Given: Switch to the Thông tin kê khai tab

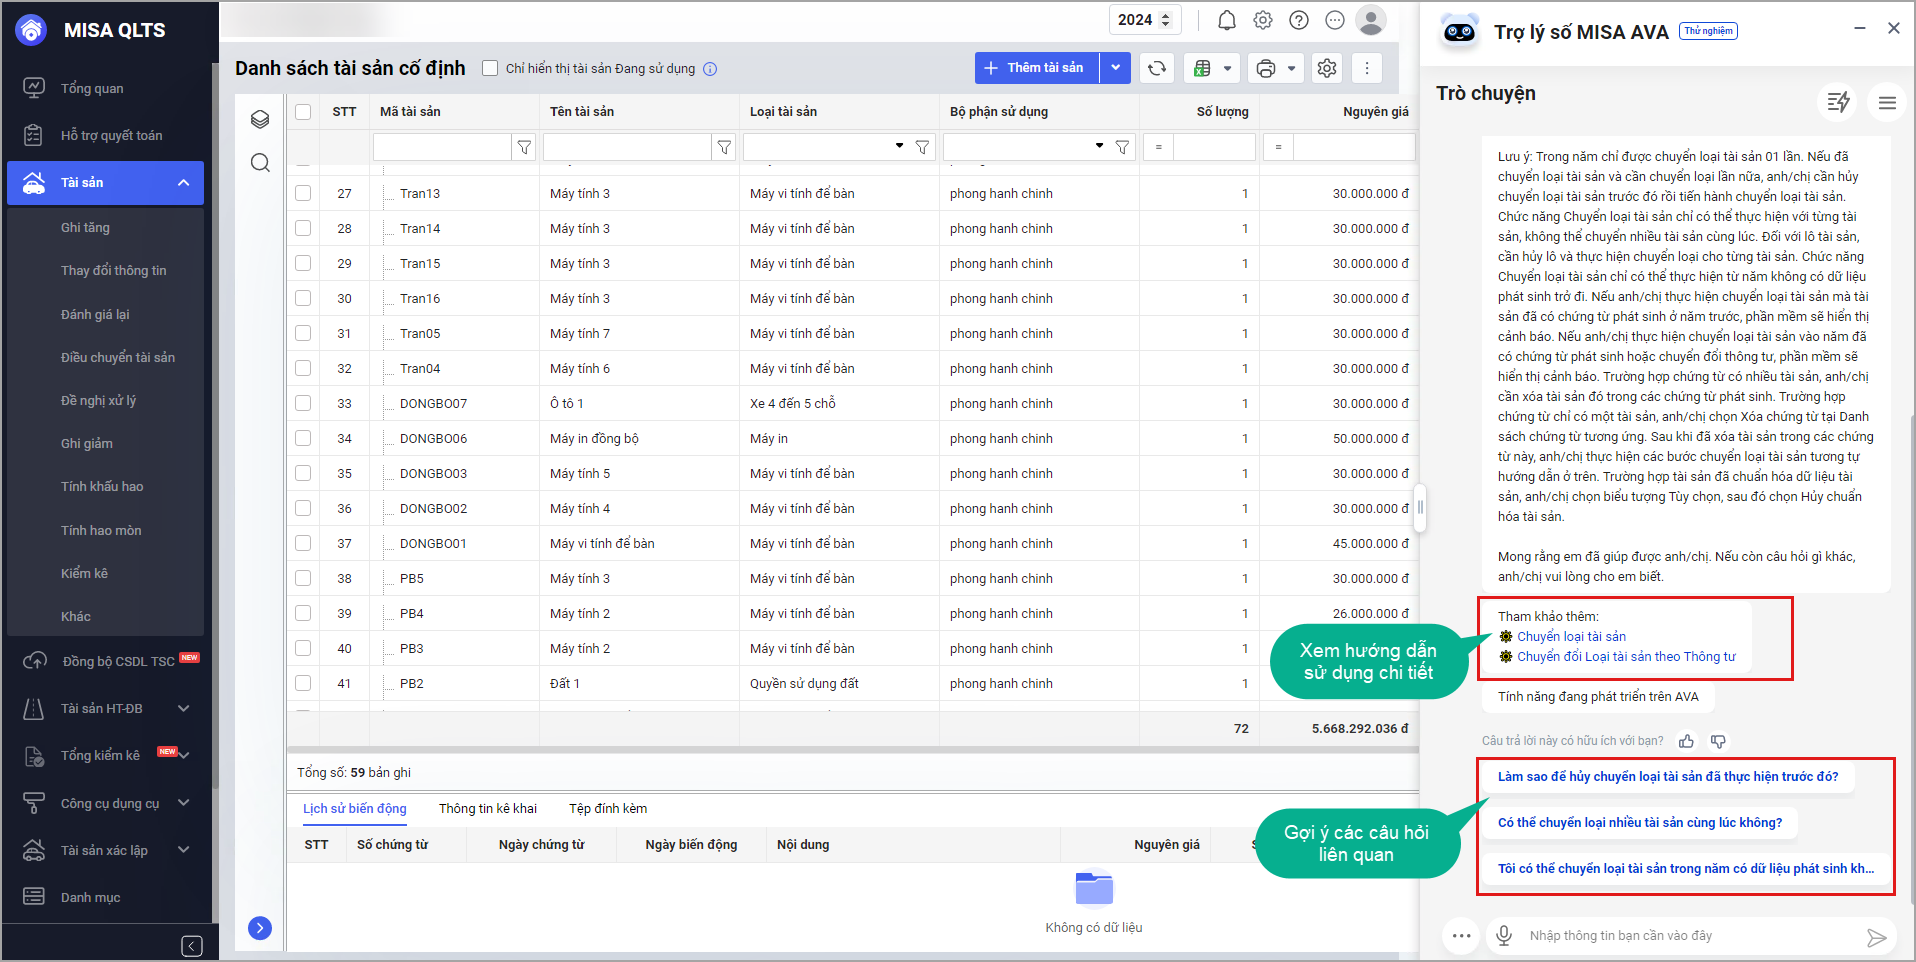Looking at the screenshot, I should pos(487,808).
